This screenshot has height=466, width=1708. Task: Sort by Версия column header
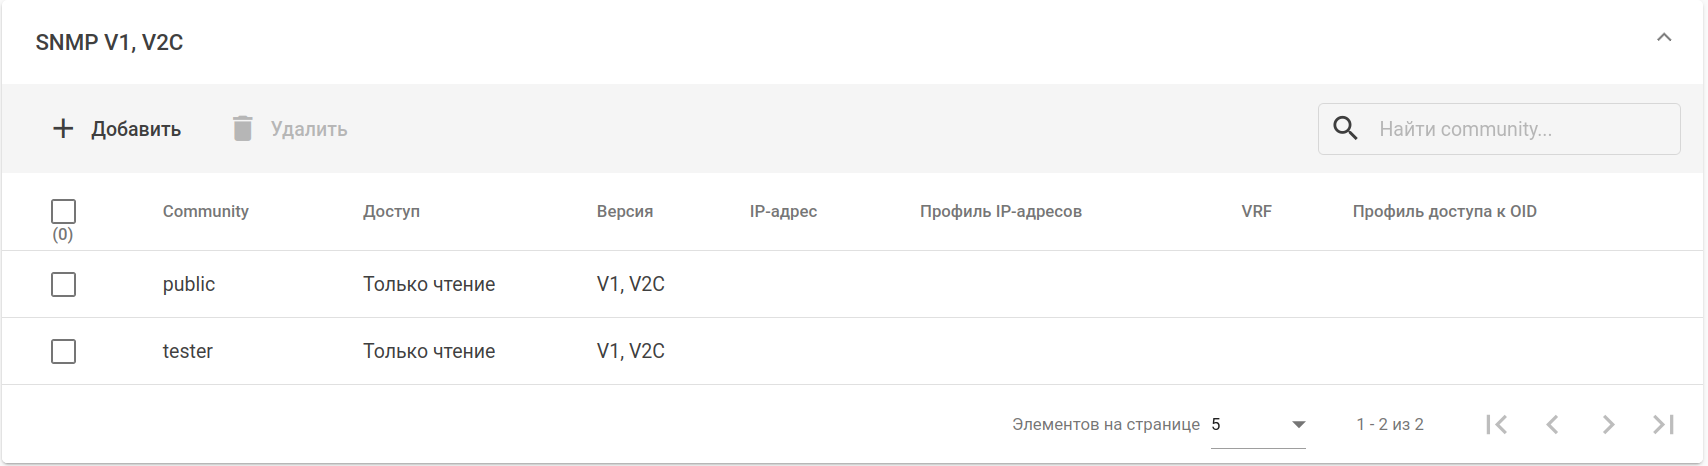click(624, 211)
